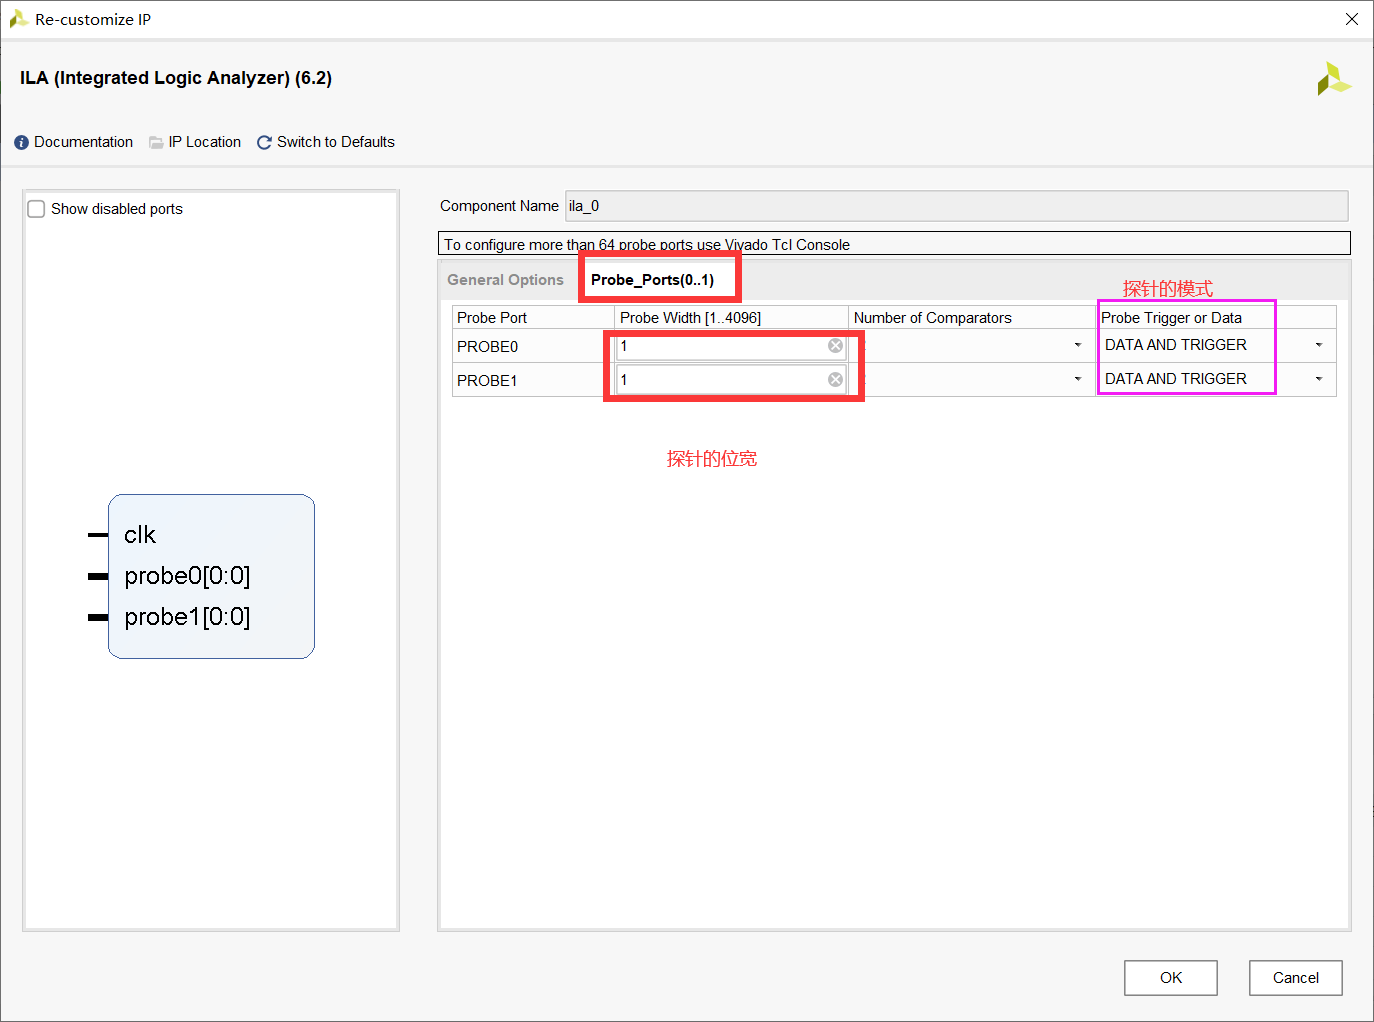Click the Probe Port column header
The image size is (1374, 1022).
(x=533, y=317)
